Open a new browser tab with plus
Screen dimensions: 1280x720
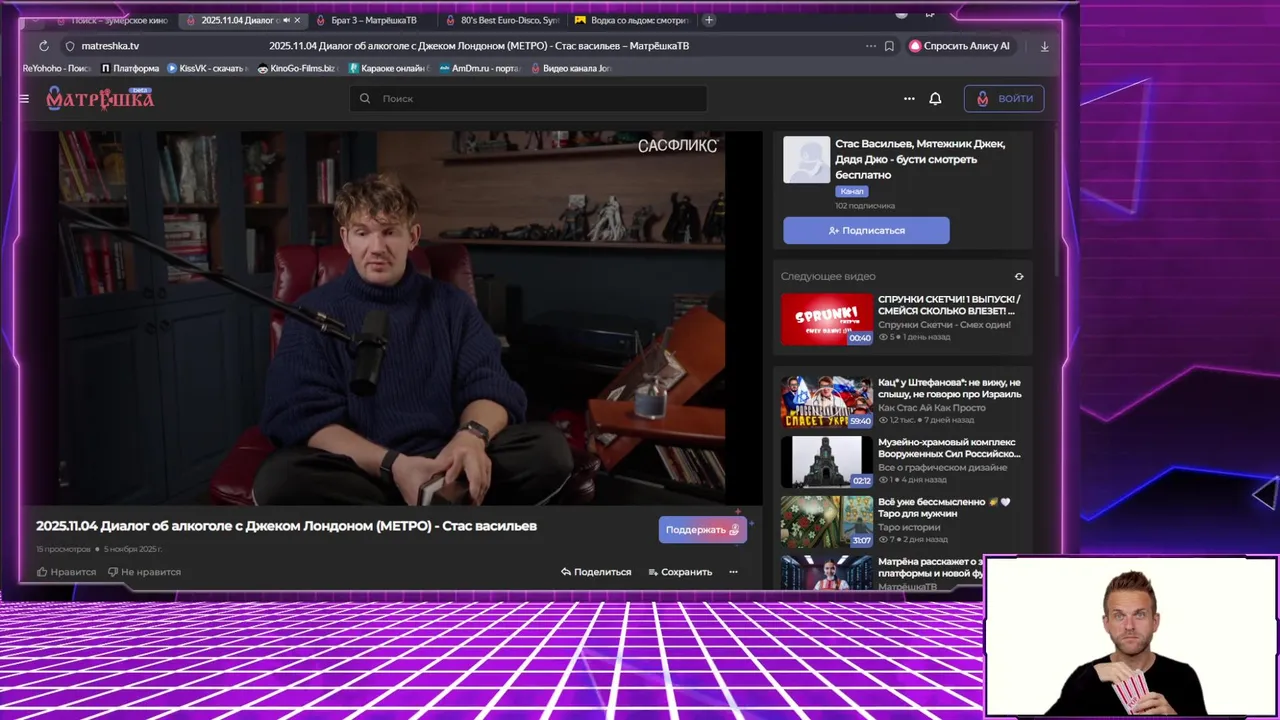click(x=709, y=20)
